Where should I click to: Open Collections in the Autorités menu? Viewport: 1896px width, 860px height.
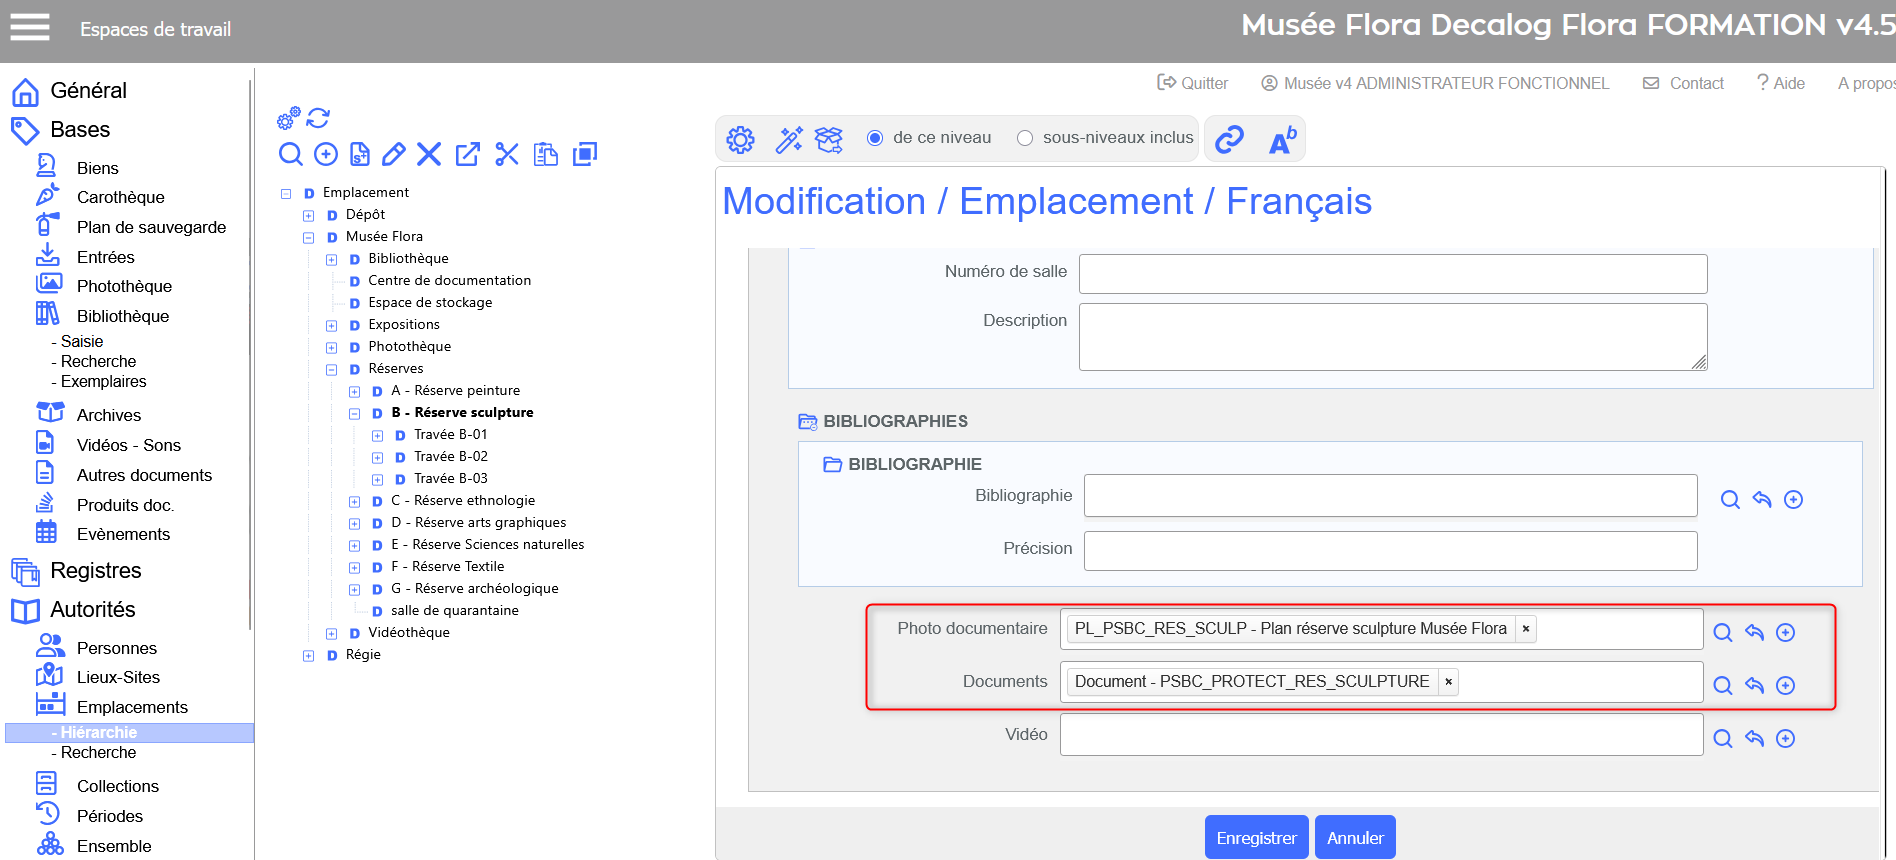[x=117, y=786]
